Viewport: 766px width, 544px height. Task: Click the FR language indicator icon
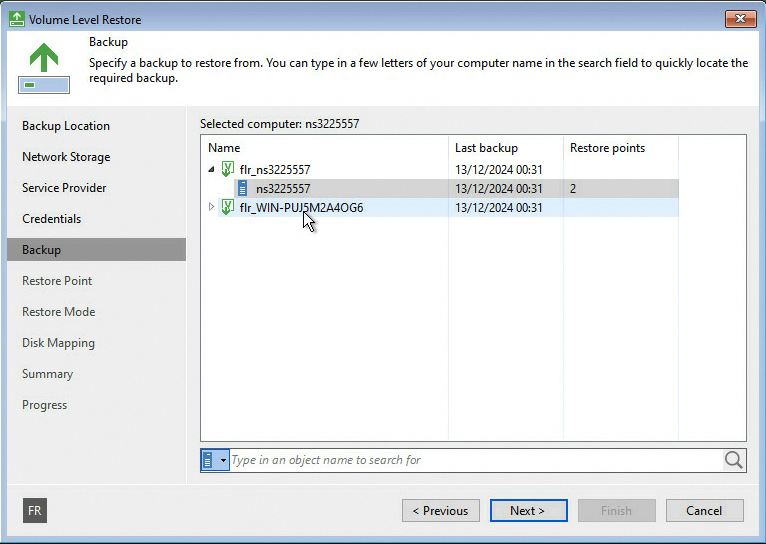tap(35, 511)
